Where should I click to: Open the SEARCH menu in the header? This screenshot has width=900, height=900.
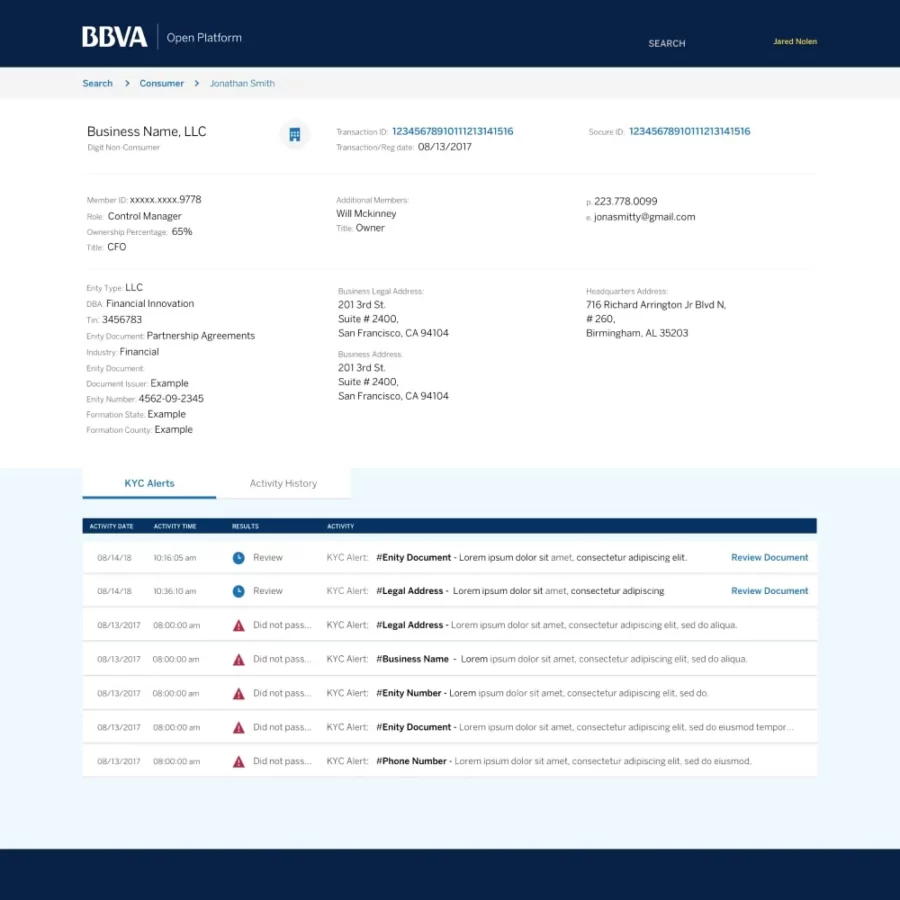[x=666, y=43]
